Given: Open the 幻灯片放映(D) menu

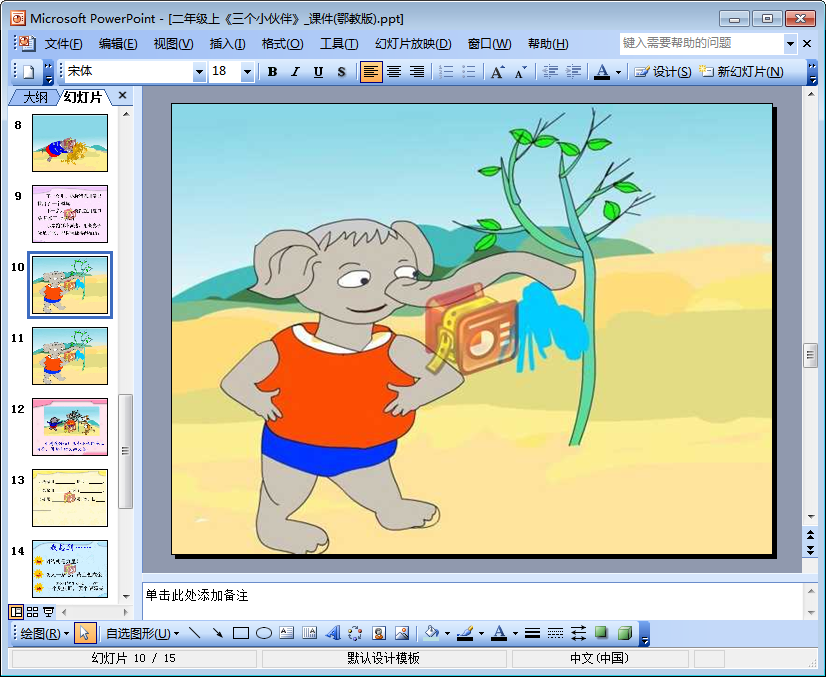Looking at the screenshot, I should click(x=413, y=44).
